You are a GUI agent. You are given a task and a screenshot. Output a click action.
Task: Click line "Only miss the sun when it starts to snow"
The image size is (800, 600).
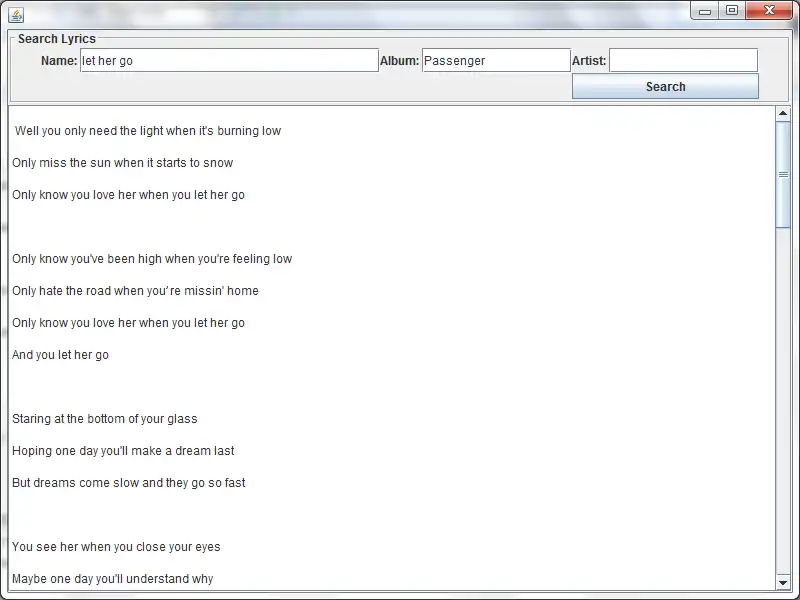tap(122, 163)
